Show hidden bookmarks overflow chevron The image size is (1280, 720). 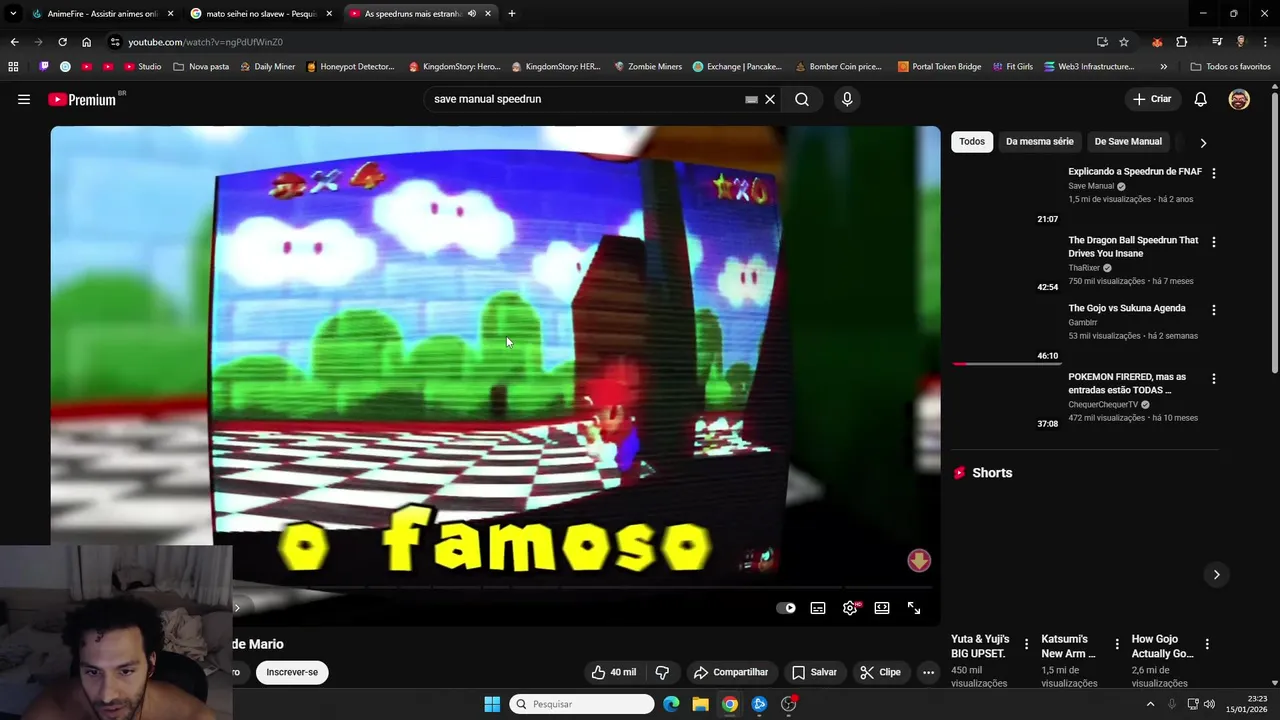[1163, 67]
